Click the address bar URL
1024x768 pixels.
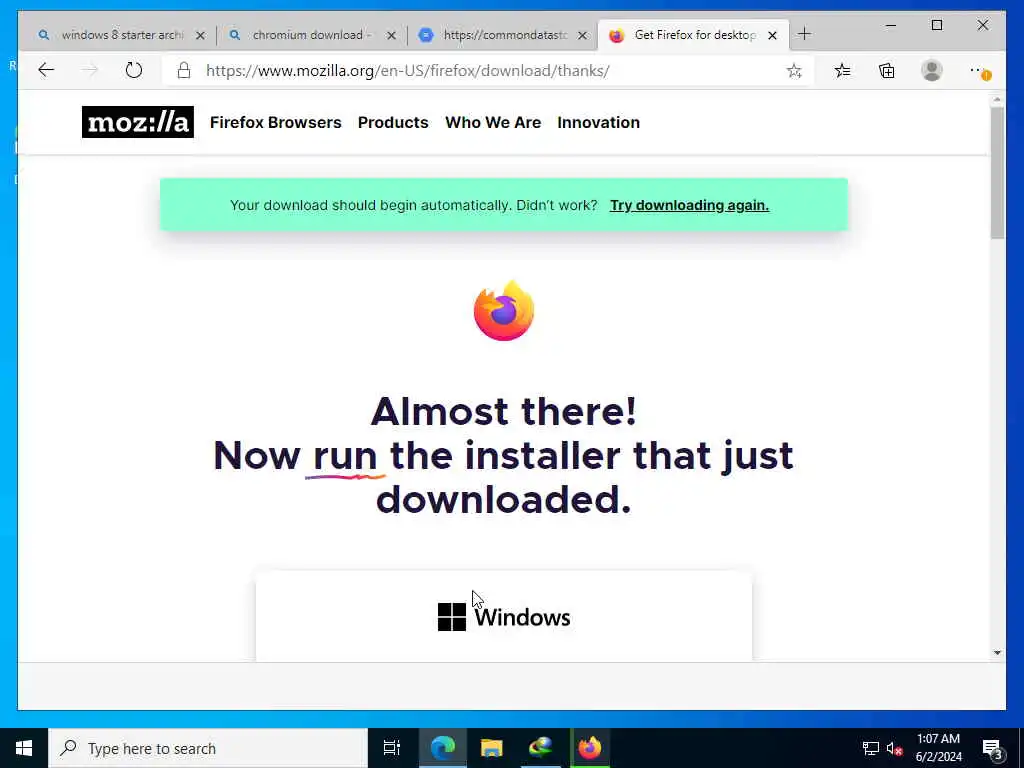tap(408, 71)
